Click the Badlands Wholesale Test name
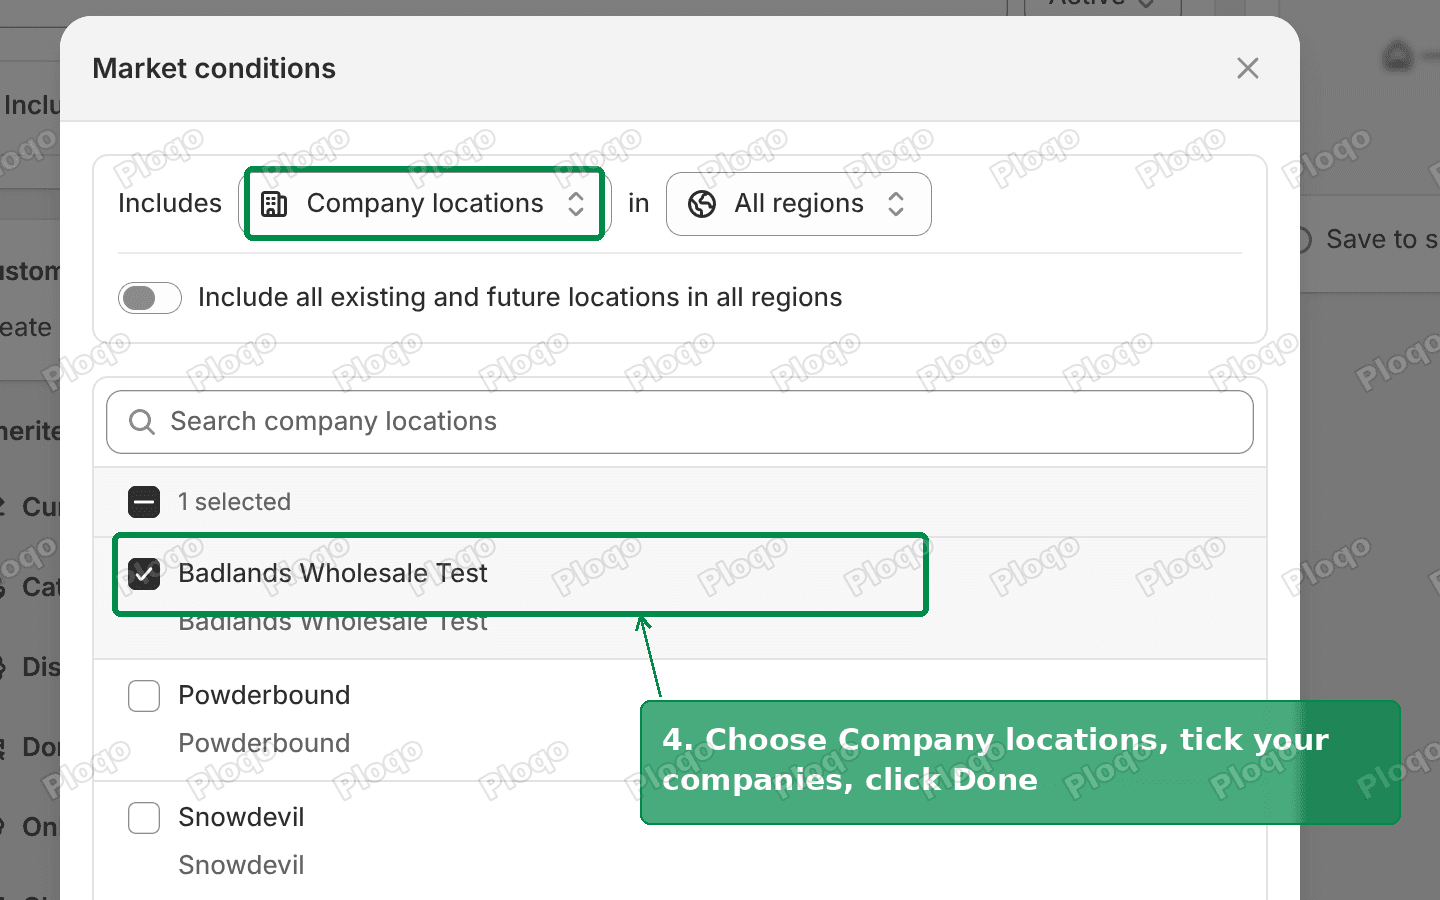The image size is (1440, 900). [332, 573]
